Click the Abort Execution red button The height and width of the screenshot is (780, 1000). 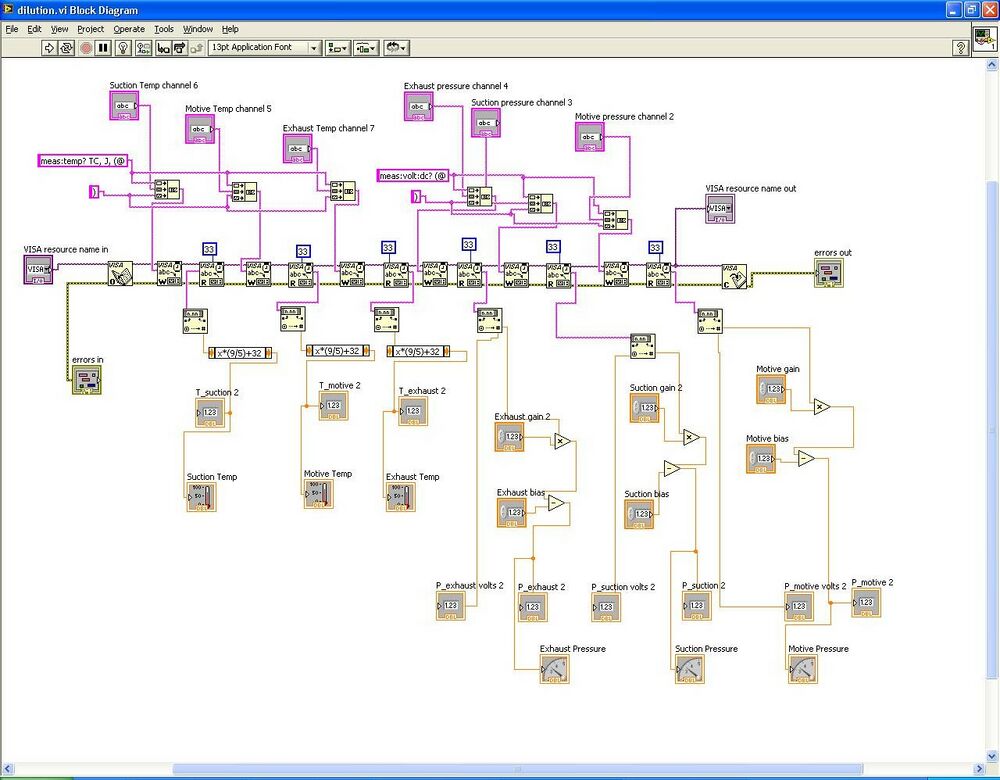click(86, 47)
